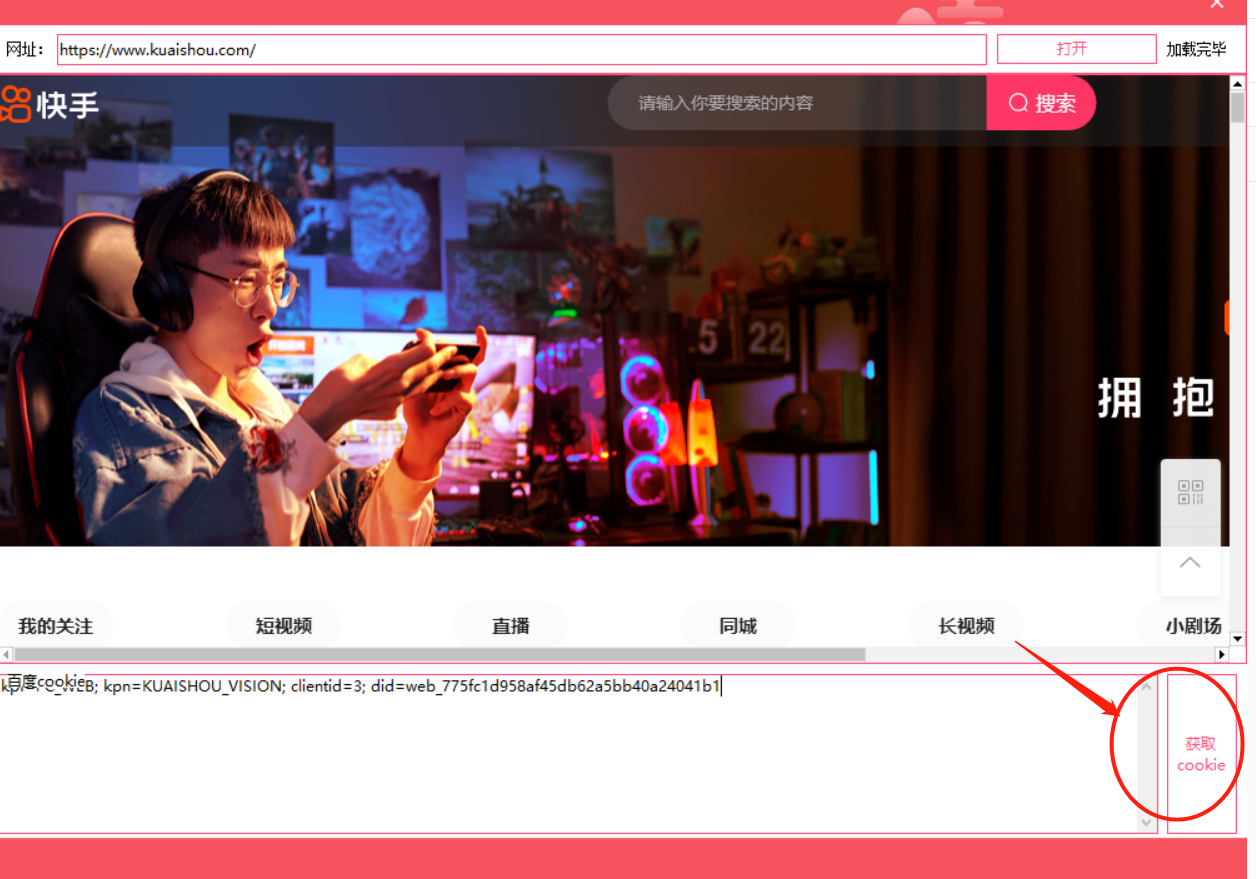The image size is (1256, 879).
Task: Click the horizontal scrollbar left arrow
Action: [5, 654]
